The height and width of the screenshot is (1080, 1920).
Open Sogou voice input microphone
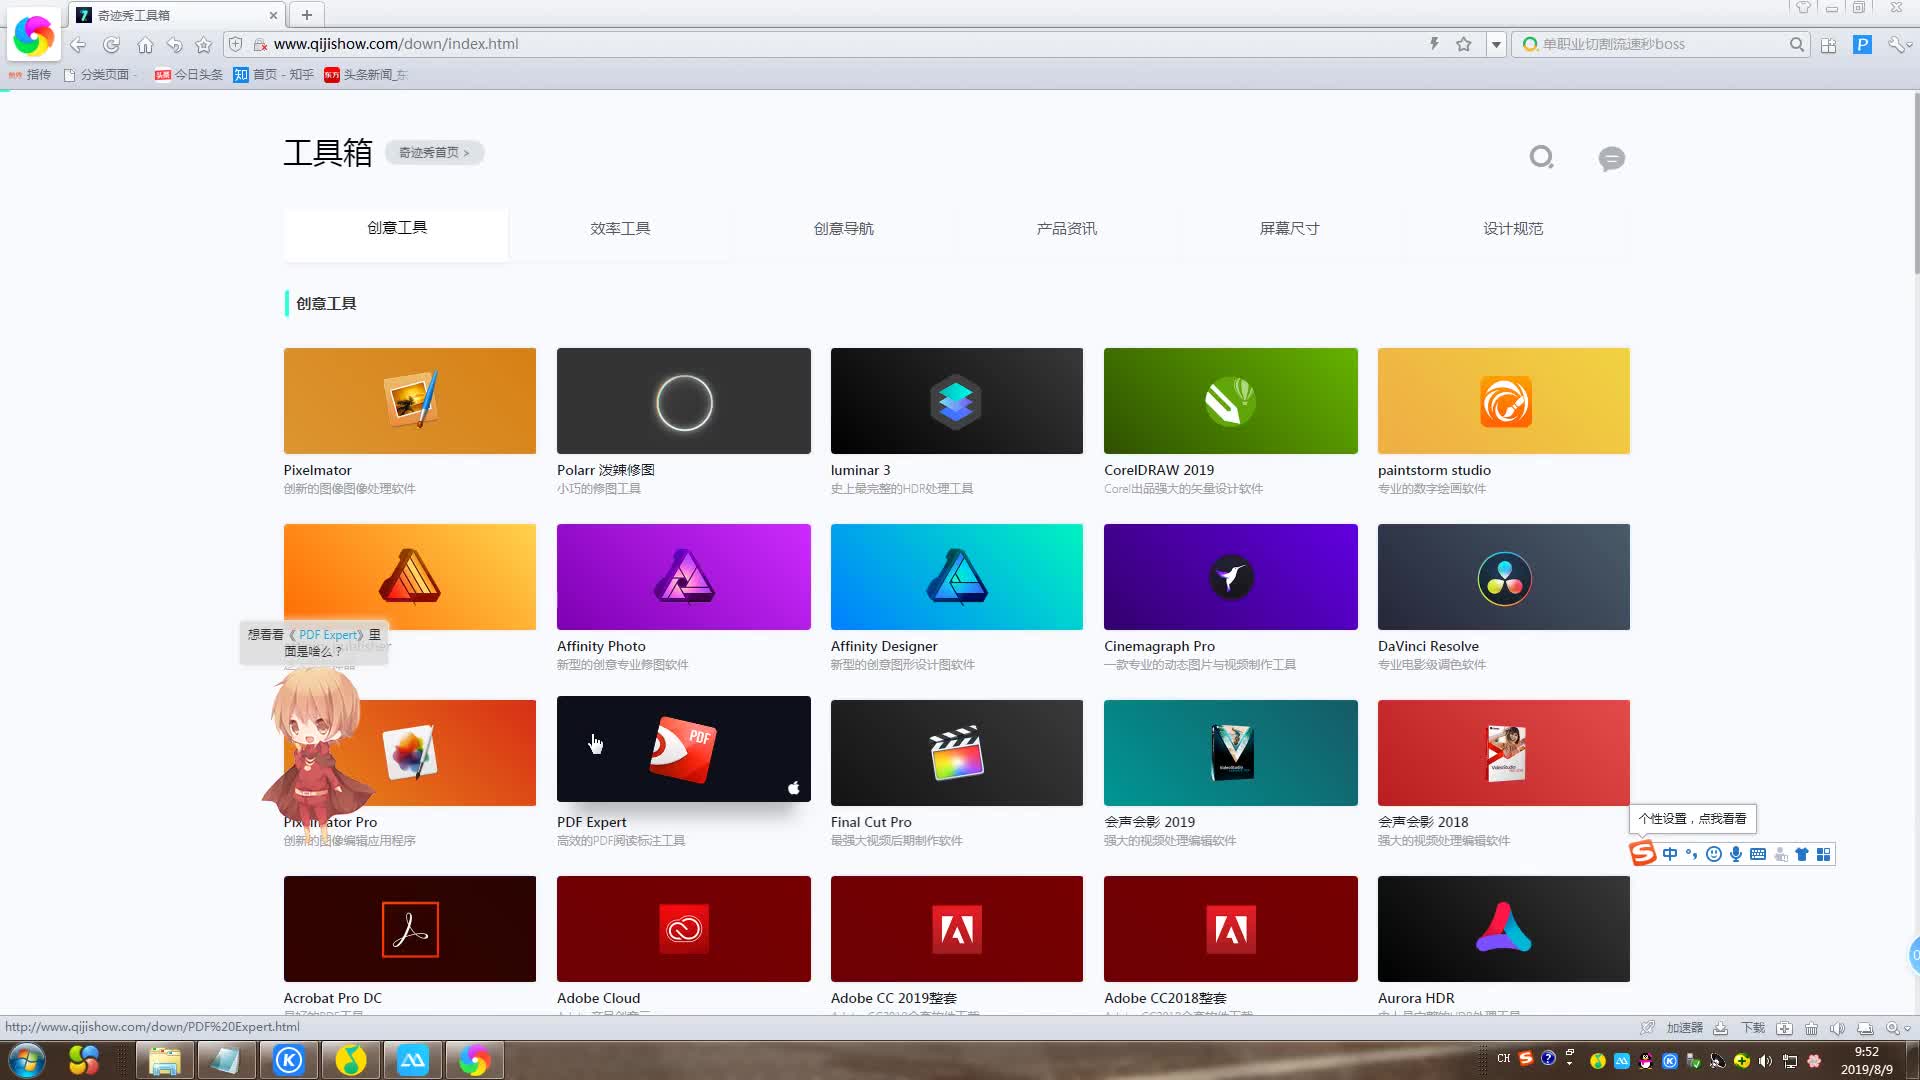click(1736, 854)
